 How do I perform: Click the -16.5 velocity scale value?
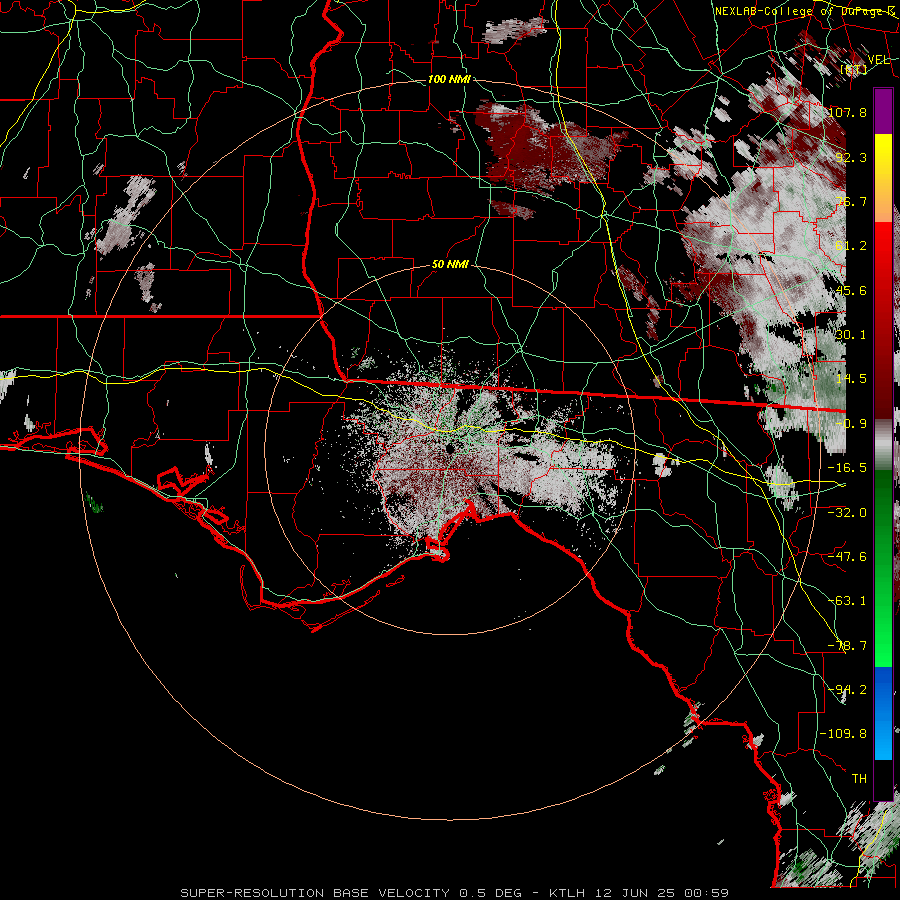point(847,468)
